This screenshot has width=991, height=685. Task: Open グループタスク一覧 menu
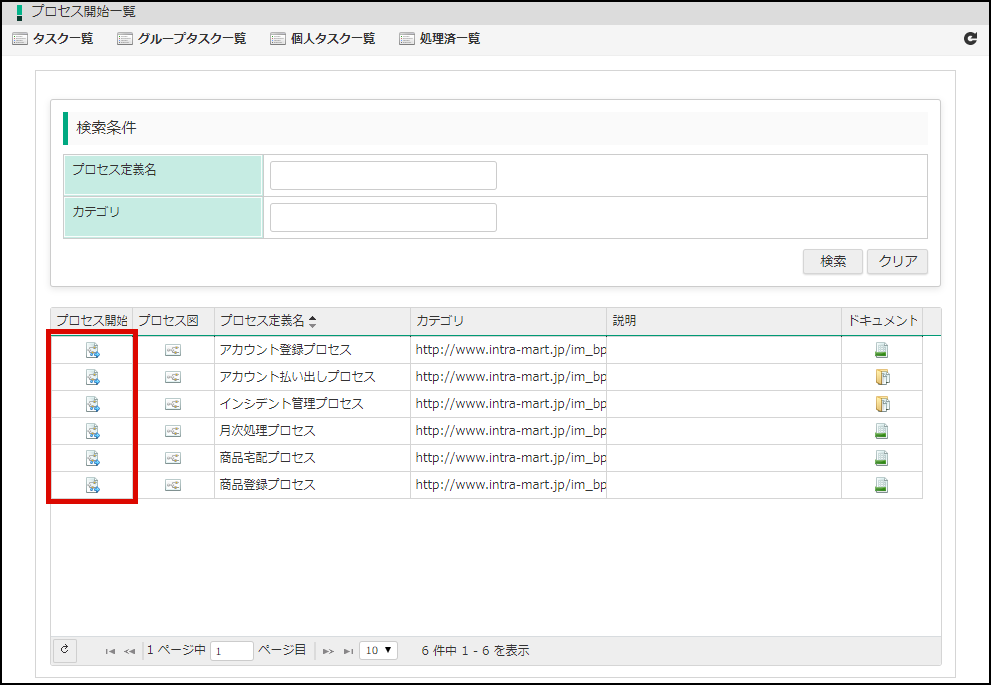182,39
